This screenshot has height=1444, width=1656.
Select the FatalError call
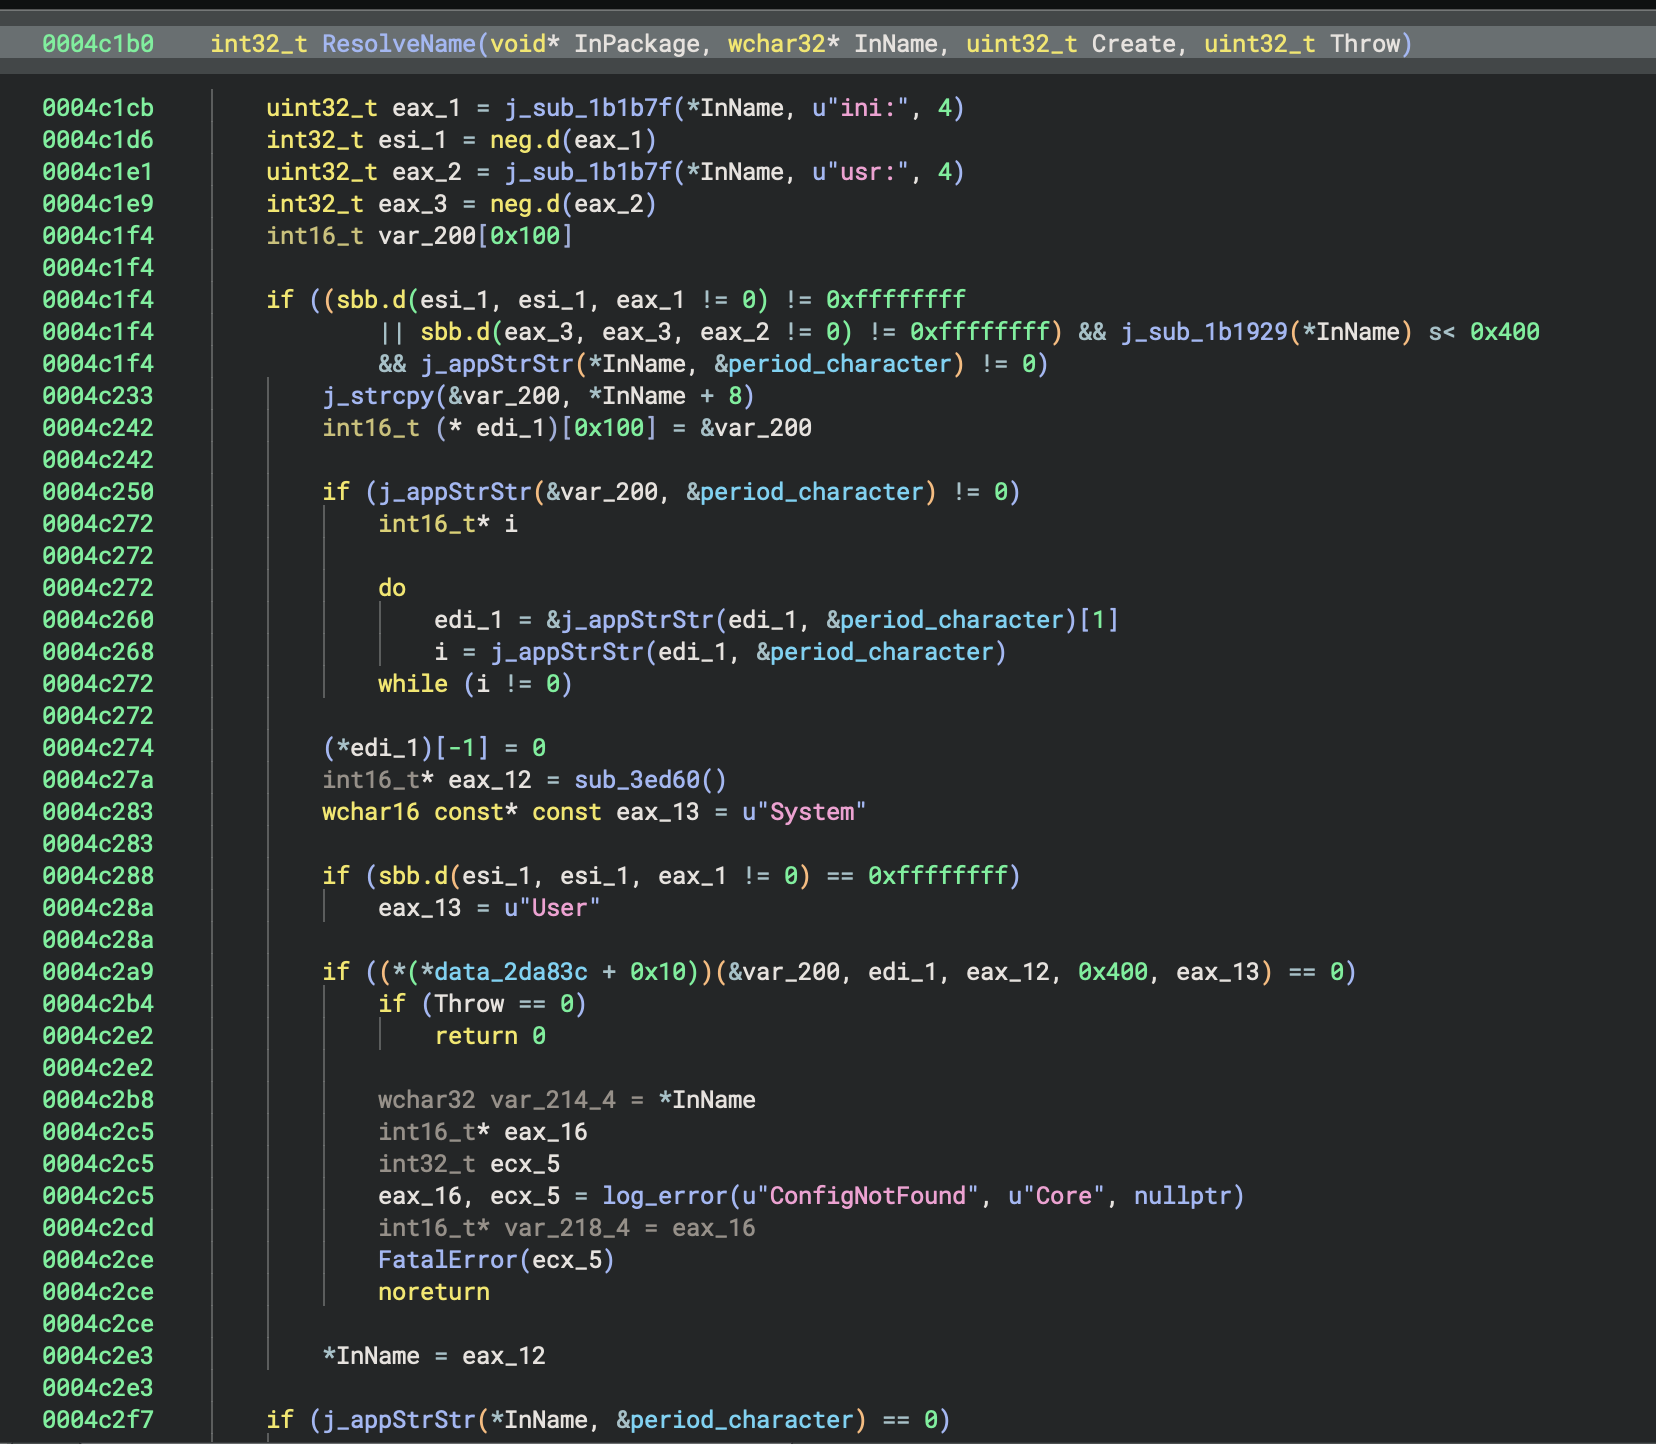pyautogui.click(x=448, y=1259)
